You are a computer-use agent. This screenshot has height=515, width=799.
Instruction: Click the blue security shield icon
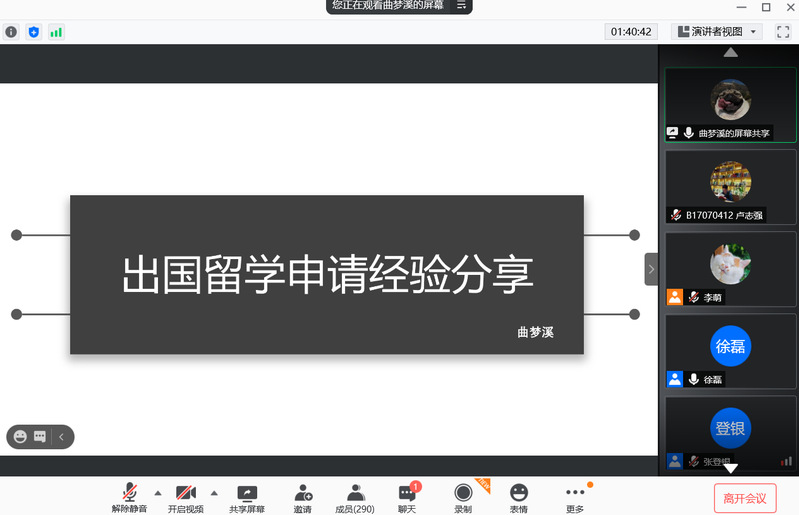(x=34, y=32)
